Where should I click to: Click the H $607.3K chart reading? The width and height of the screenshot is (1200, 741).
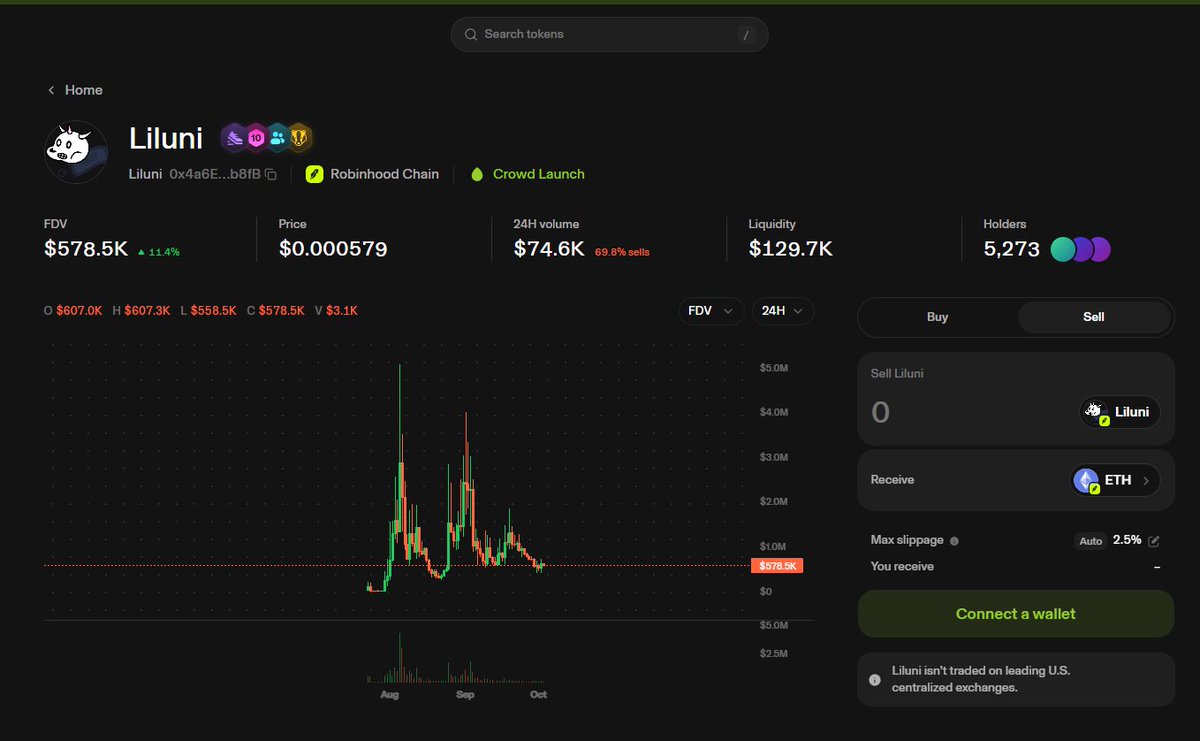click(x=142, y=311)
